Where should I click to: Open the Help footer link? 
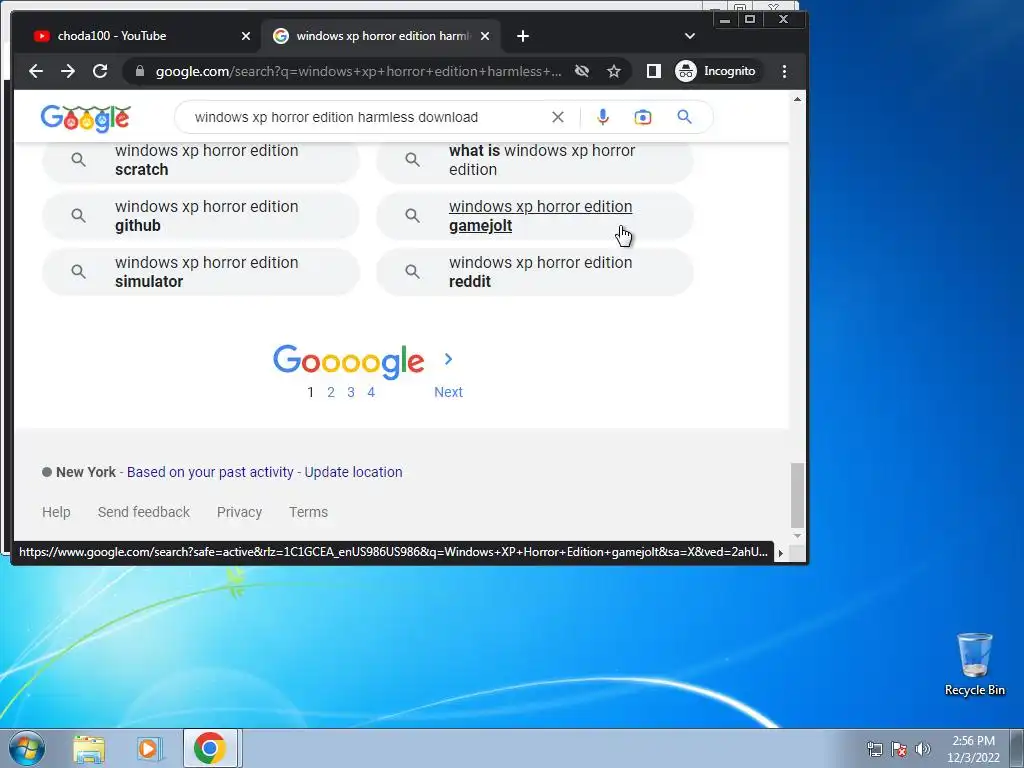[x=56, y=512]
